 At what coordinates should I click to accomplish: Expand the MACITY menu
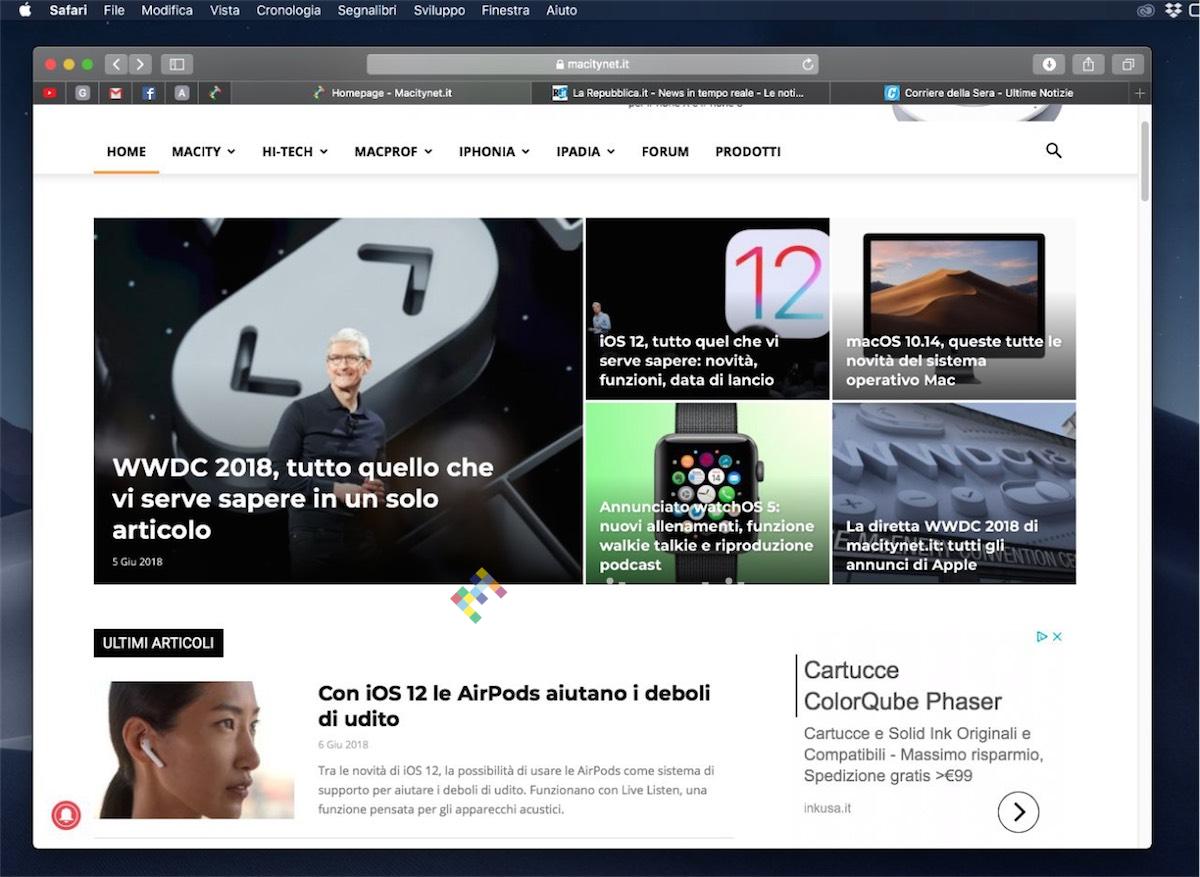(x=203, y=152)
